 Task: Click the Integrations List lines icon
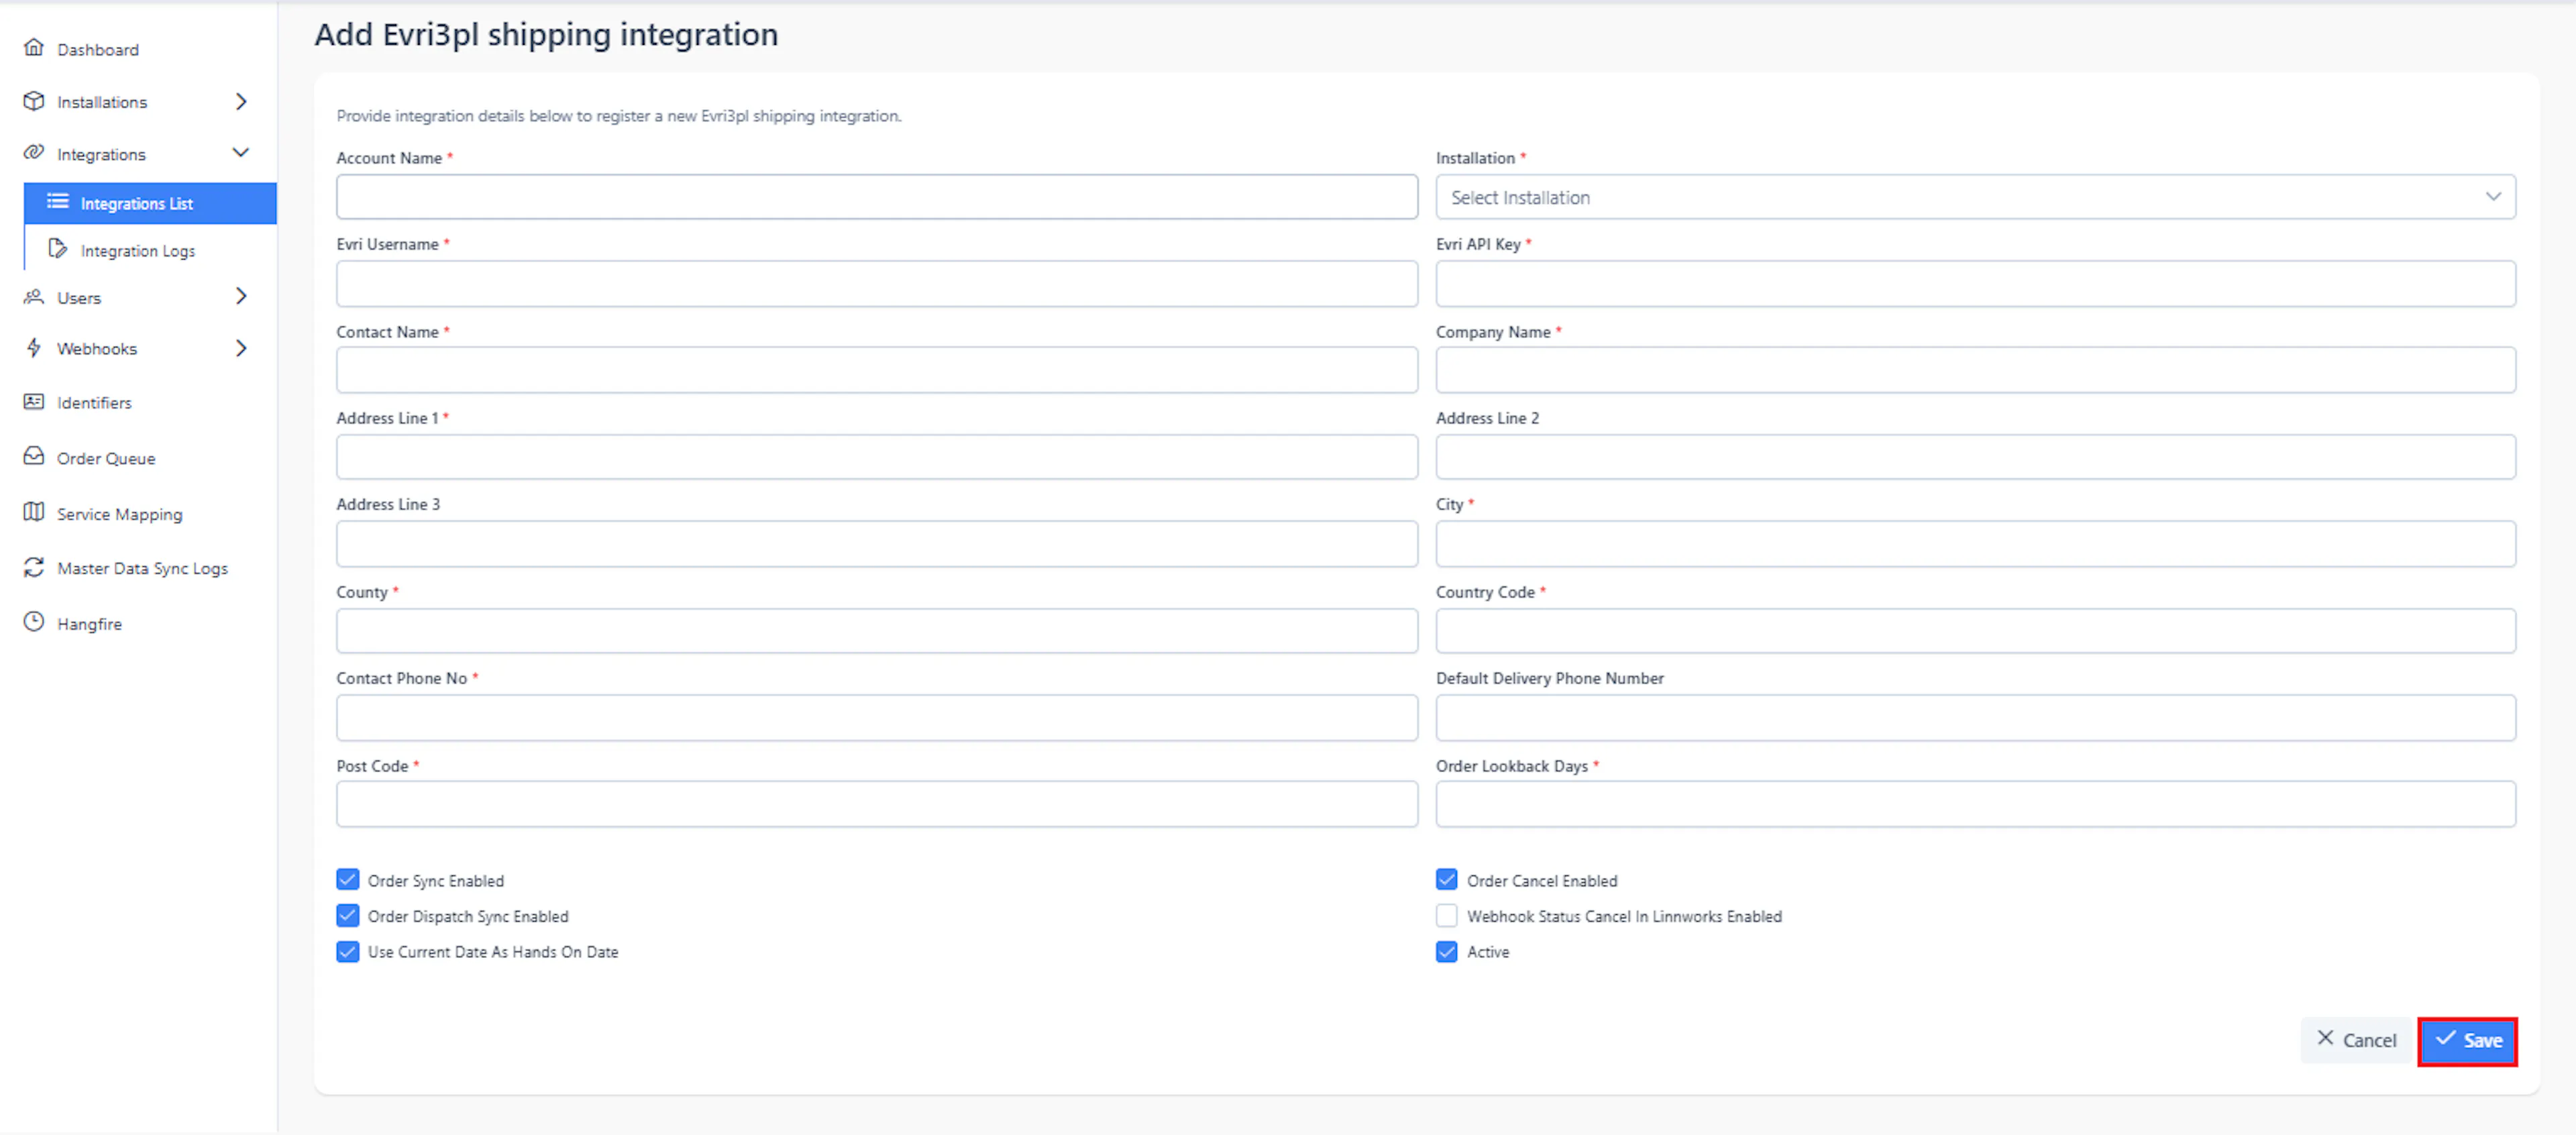click(58, 202)
